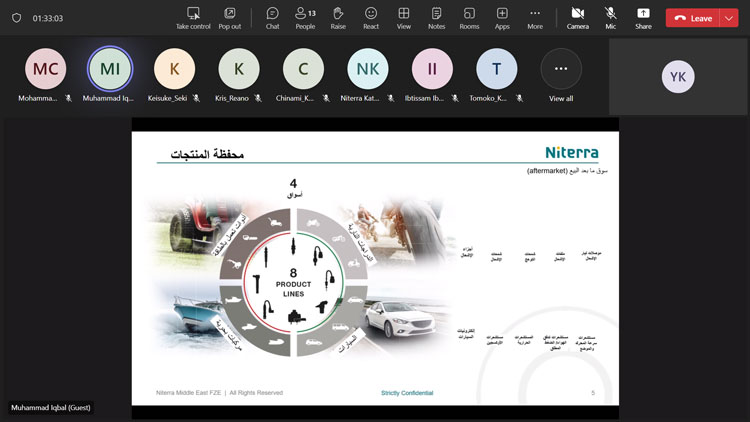750x422 pixels.
Task: Select Niterra Kat participant tile NK
Action: point(367,69)
